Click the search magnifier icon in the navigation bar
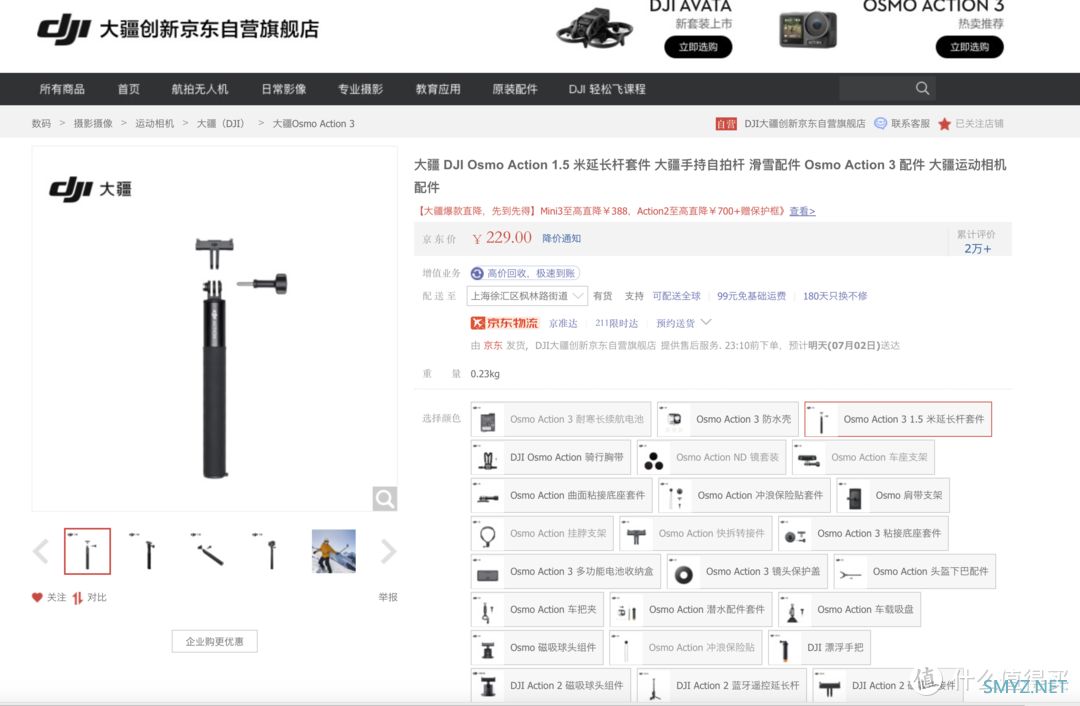1080x706 pixels. [x=922, y=88]
